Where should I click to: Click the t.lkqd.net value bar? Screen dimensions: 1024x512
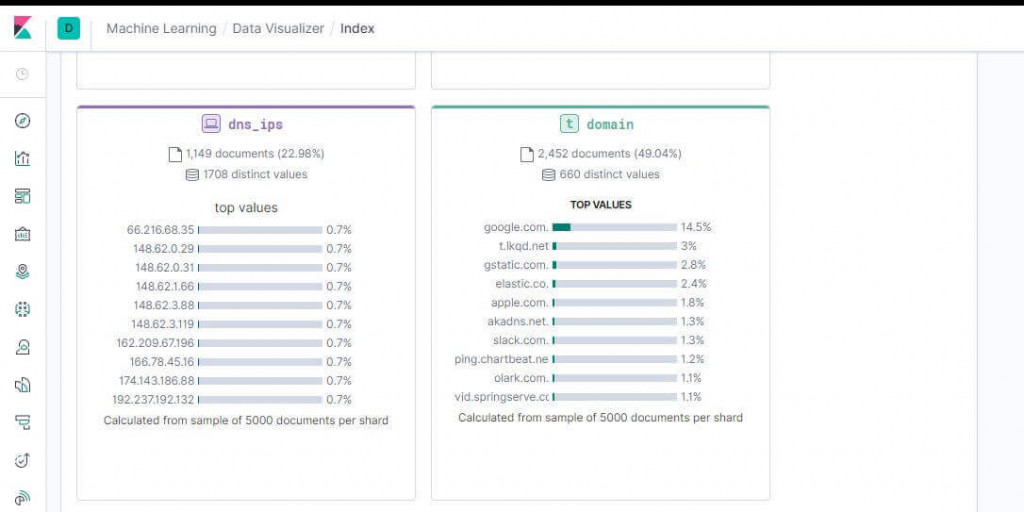615,246
